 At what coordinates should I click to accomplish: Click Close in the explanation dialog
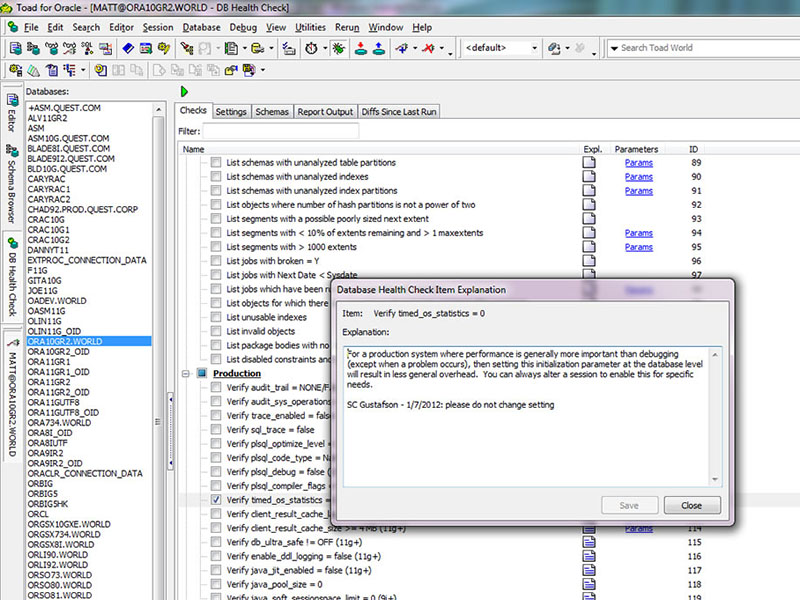[691, 505]
